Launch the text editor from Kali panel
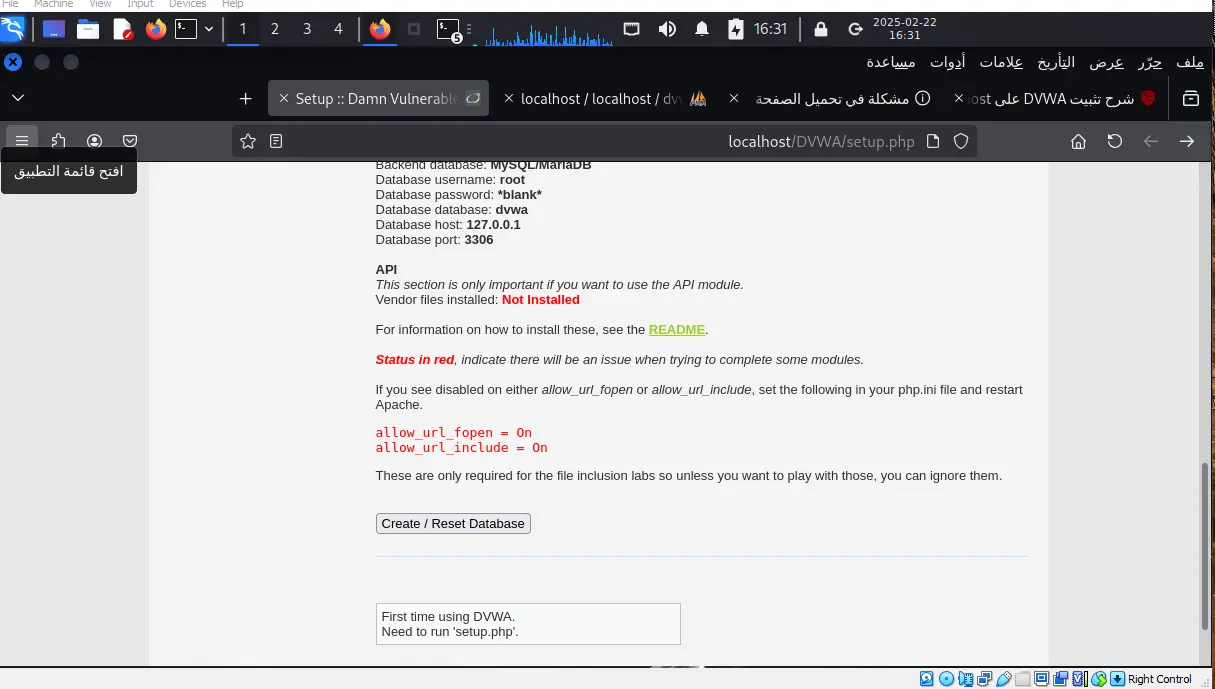 point(122,29)
